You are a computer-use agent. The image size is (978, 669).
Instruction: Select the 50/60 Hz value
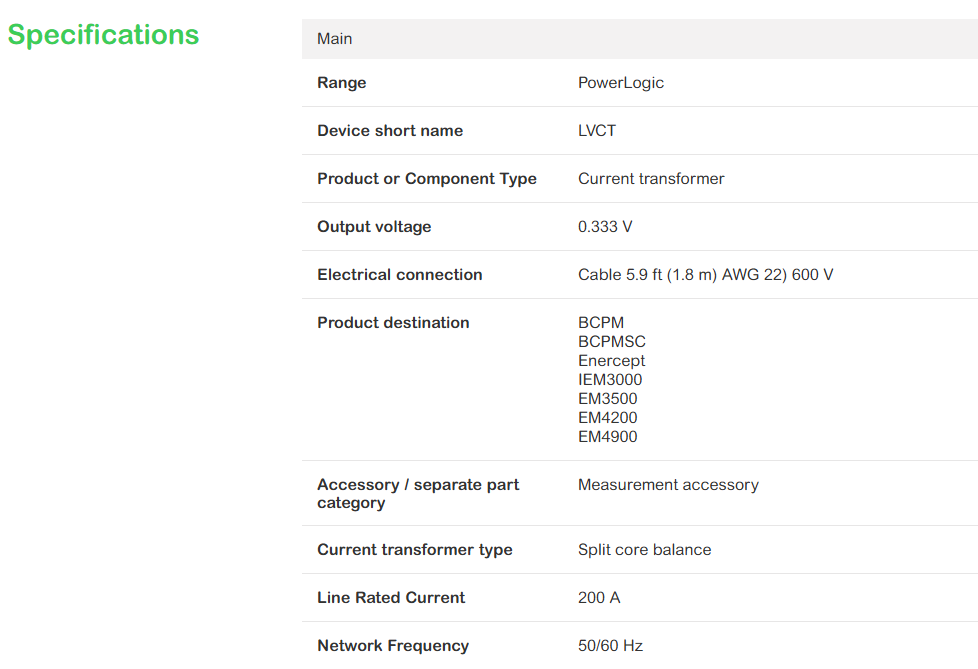click(610, 646)
